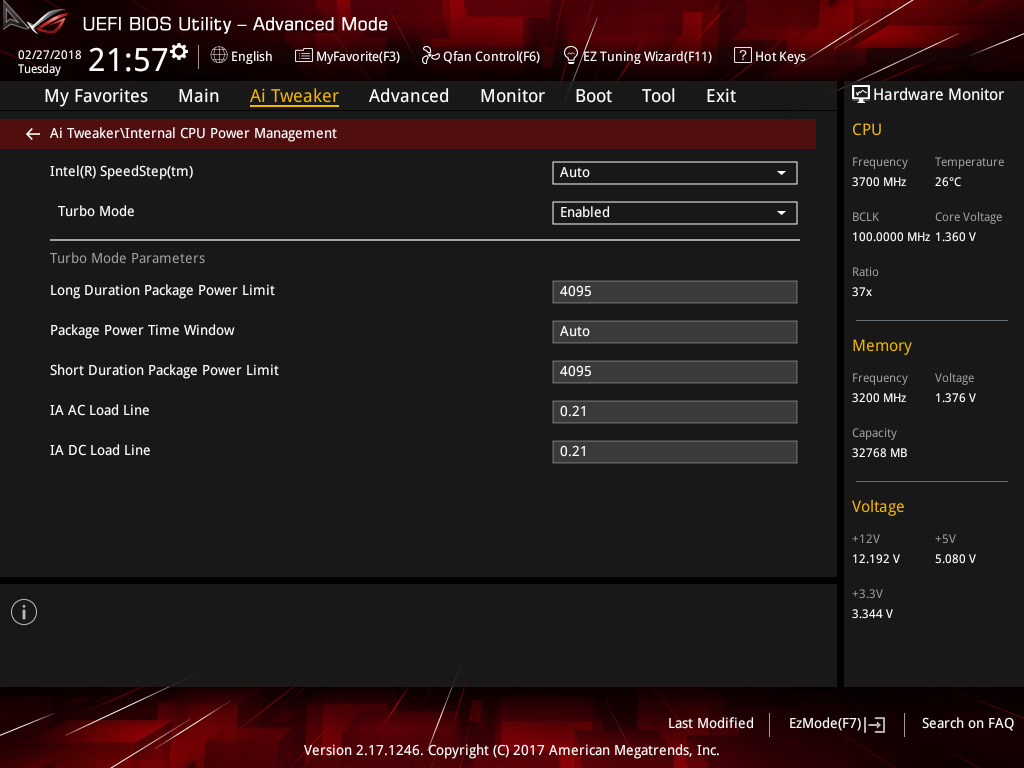Click Last Modified button
Viewport: 1024px width, 768px height.
click(x=711, y=723)
